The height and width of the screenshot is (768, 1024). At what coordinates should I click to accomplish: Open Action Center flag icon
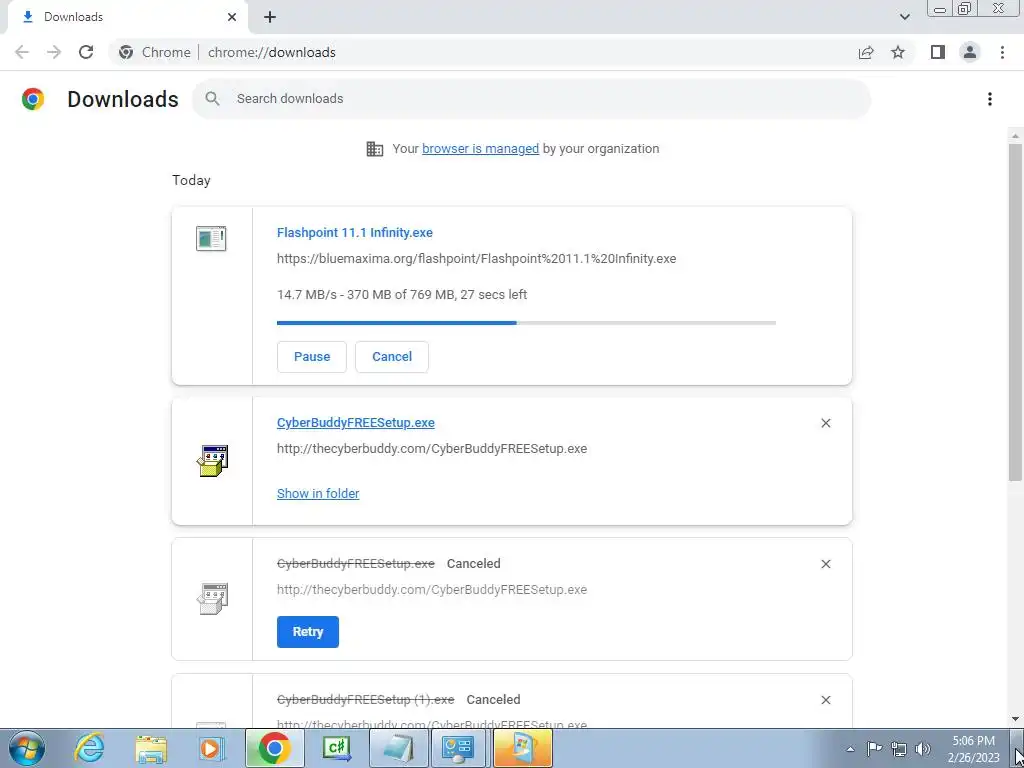pos(874,748)
